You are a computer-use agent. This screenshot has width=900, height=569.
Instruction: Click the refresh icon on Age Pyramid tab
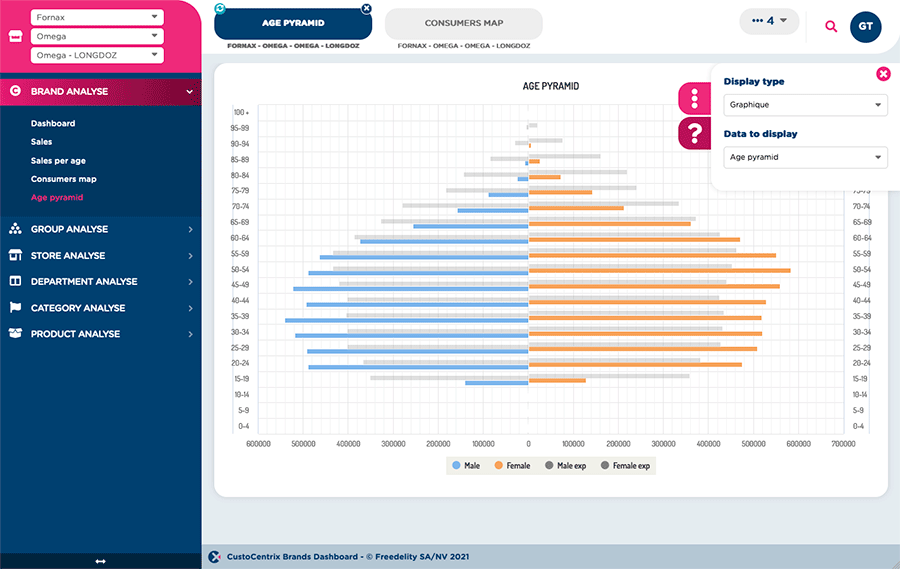[220, 8]
